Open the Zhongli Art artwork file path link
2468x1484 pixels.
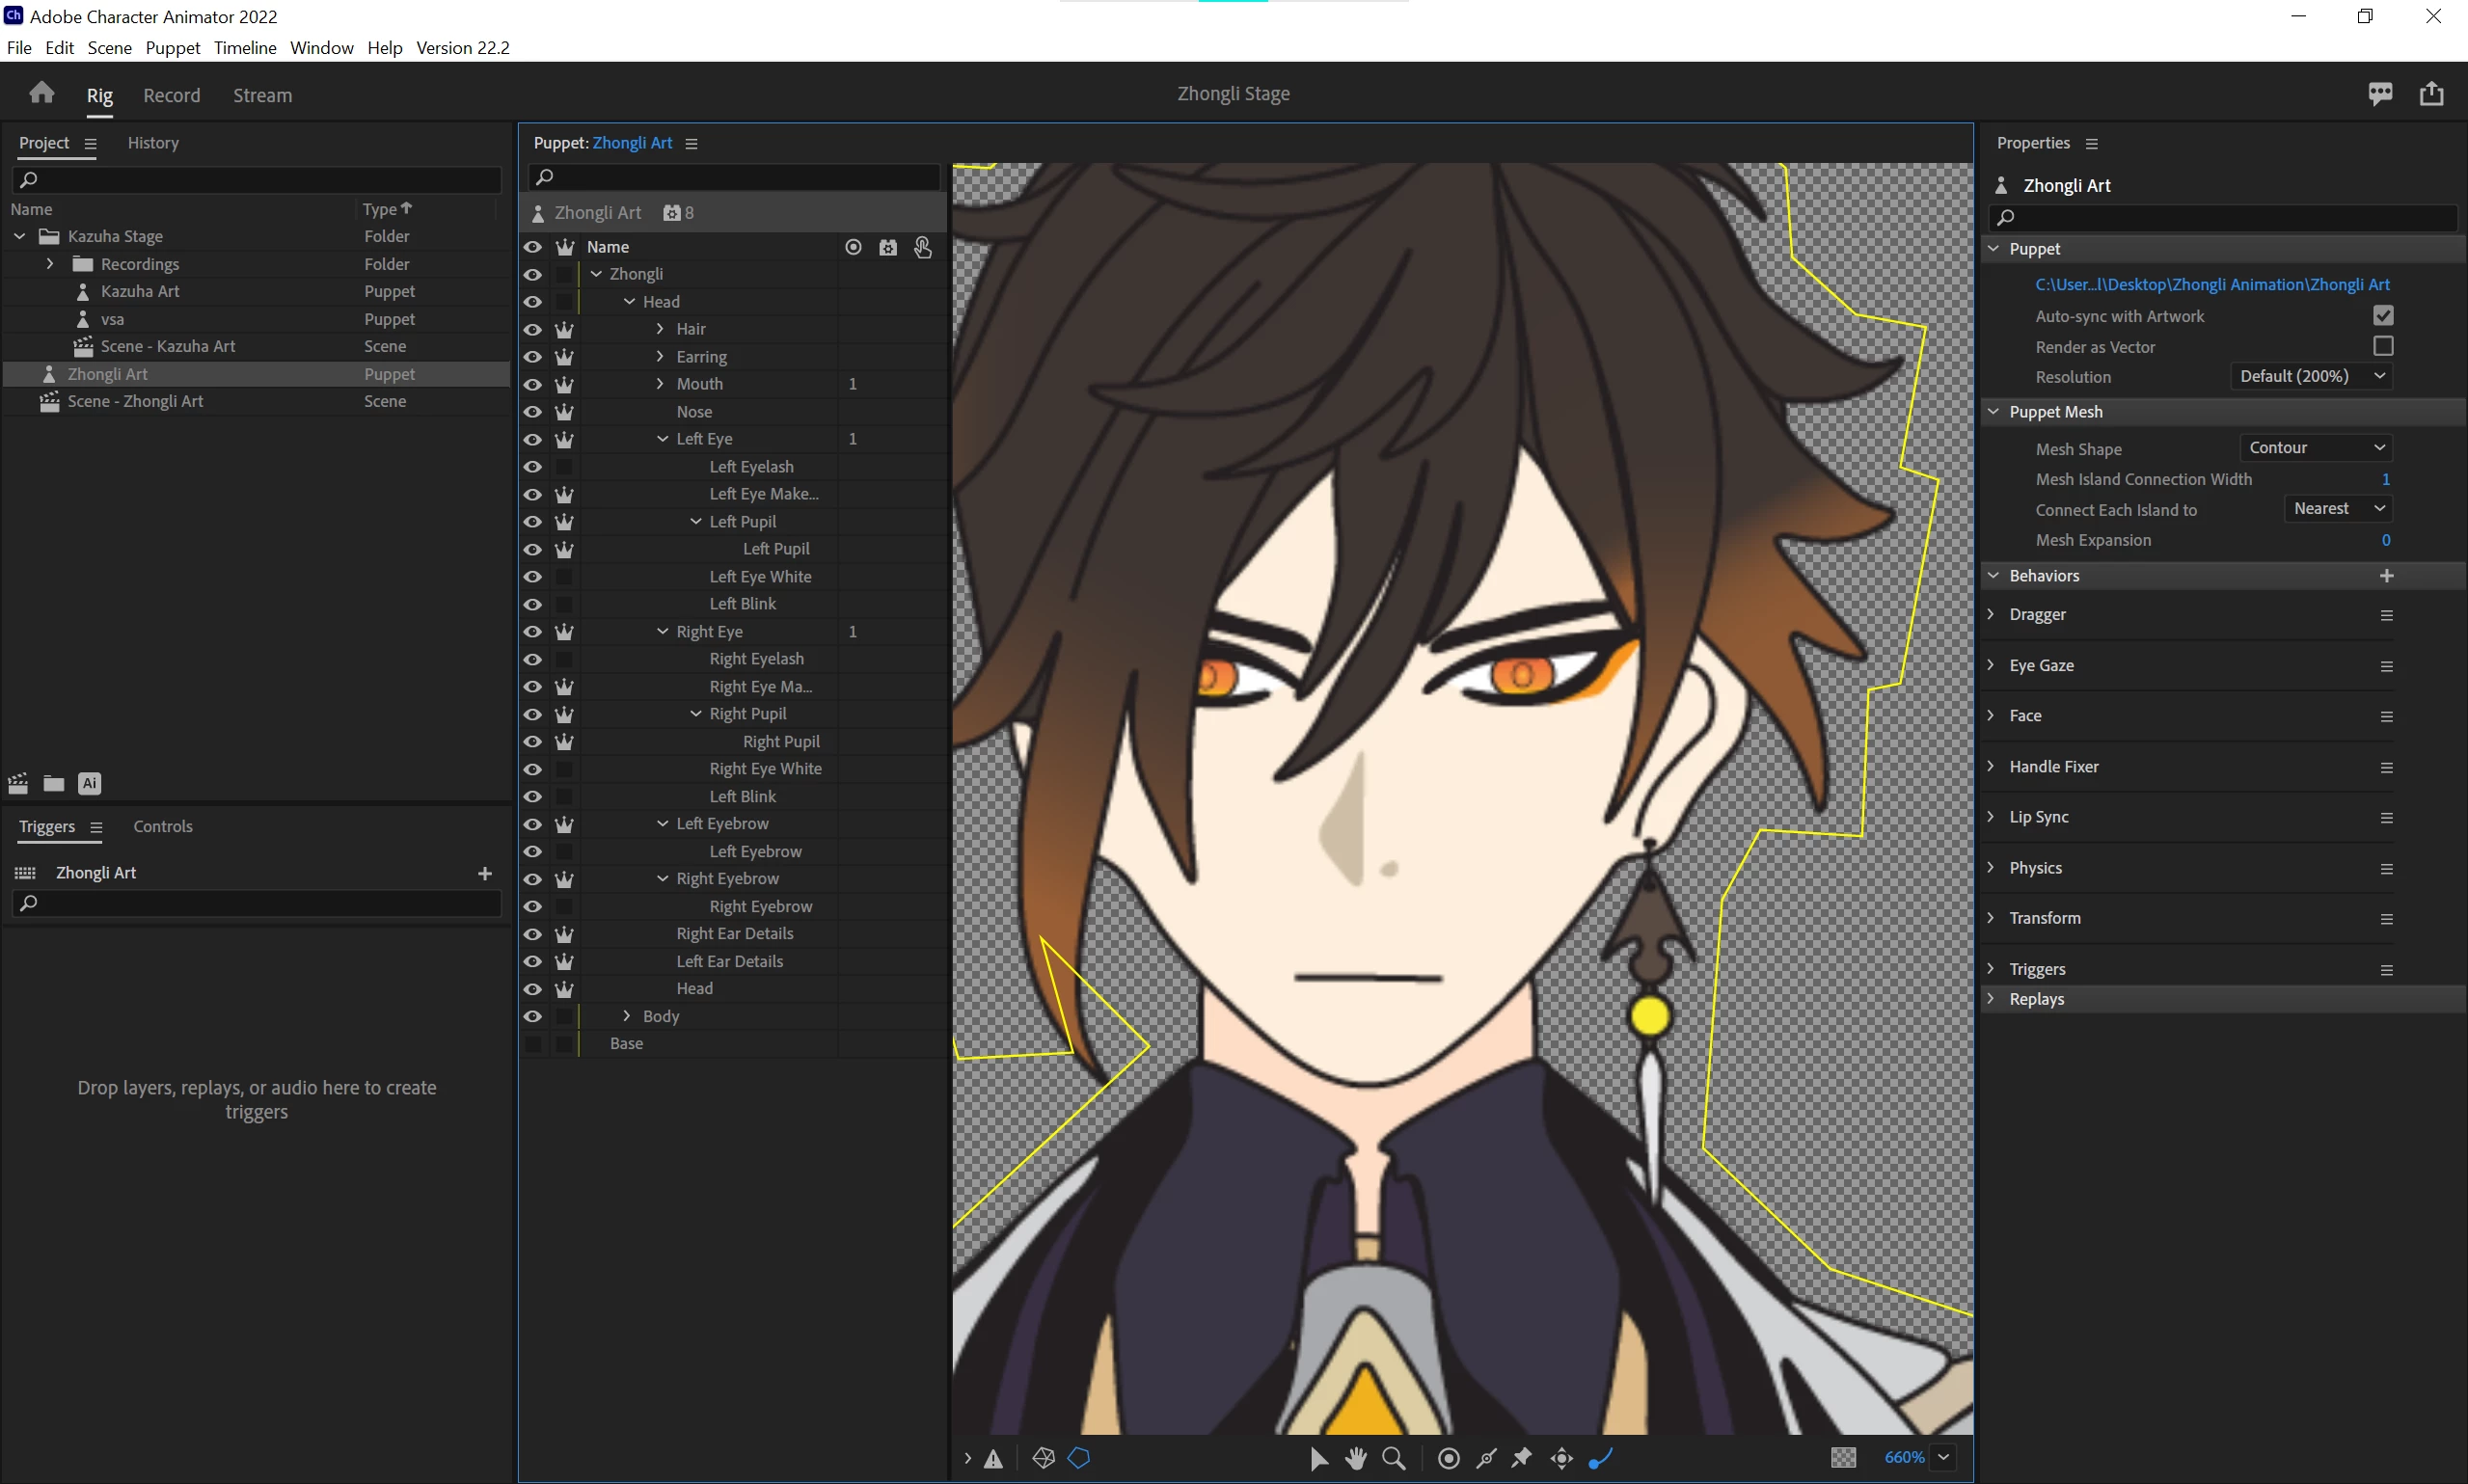click(2212, 285)
